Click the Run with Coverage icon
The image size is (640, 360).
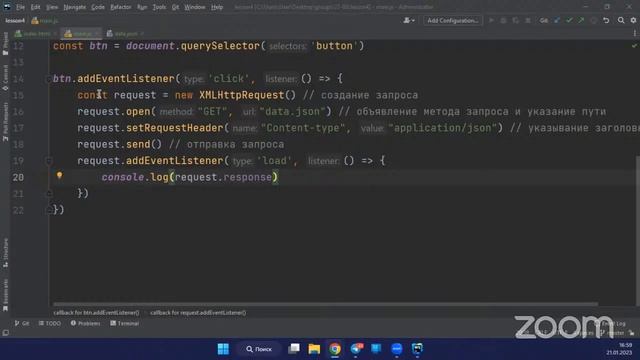[516, 20]
